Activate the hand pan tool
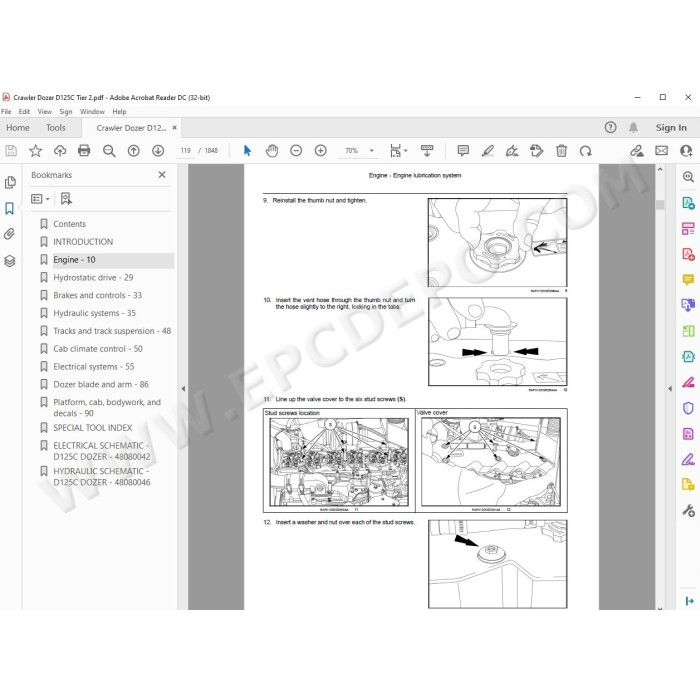 pyautogui.click(x=272, y=151)
